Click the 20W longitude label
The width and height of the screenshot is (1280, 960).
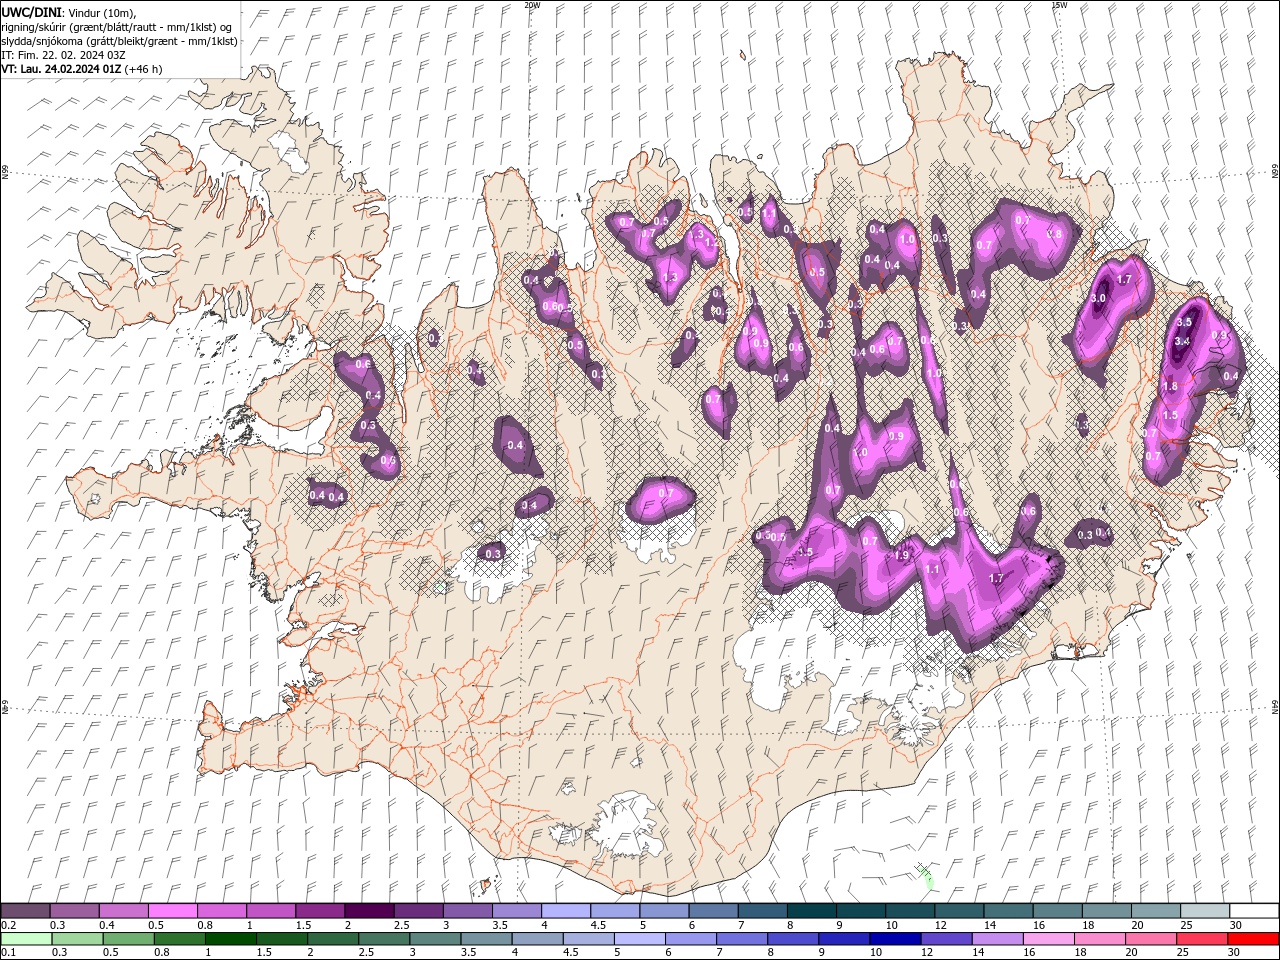[532, 5]
